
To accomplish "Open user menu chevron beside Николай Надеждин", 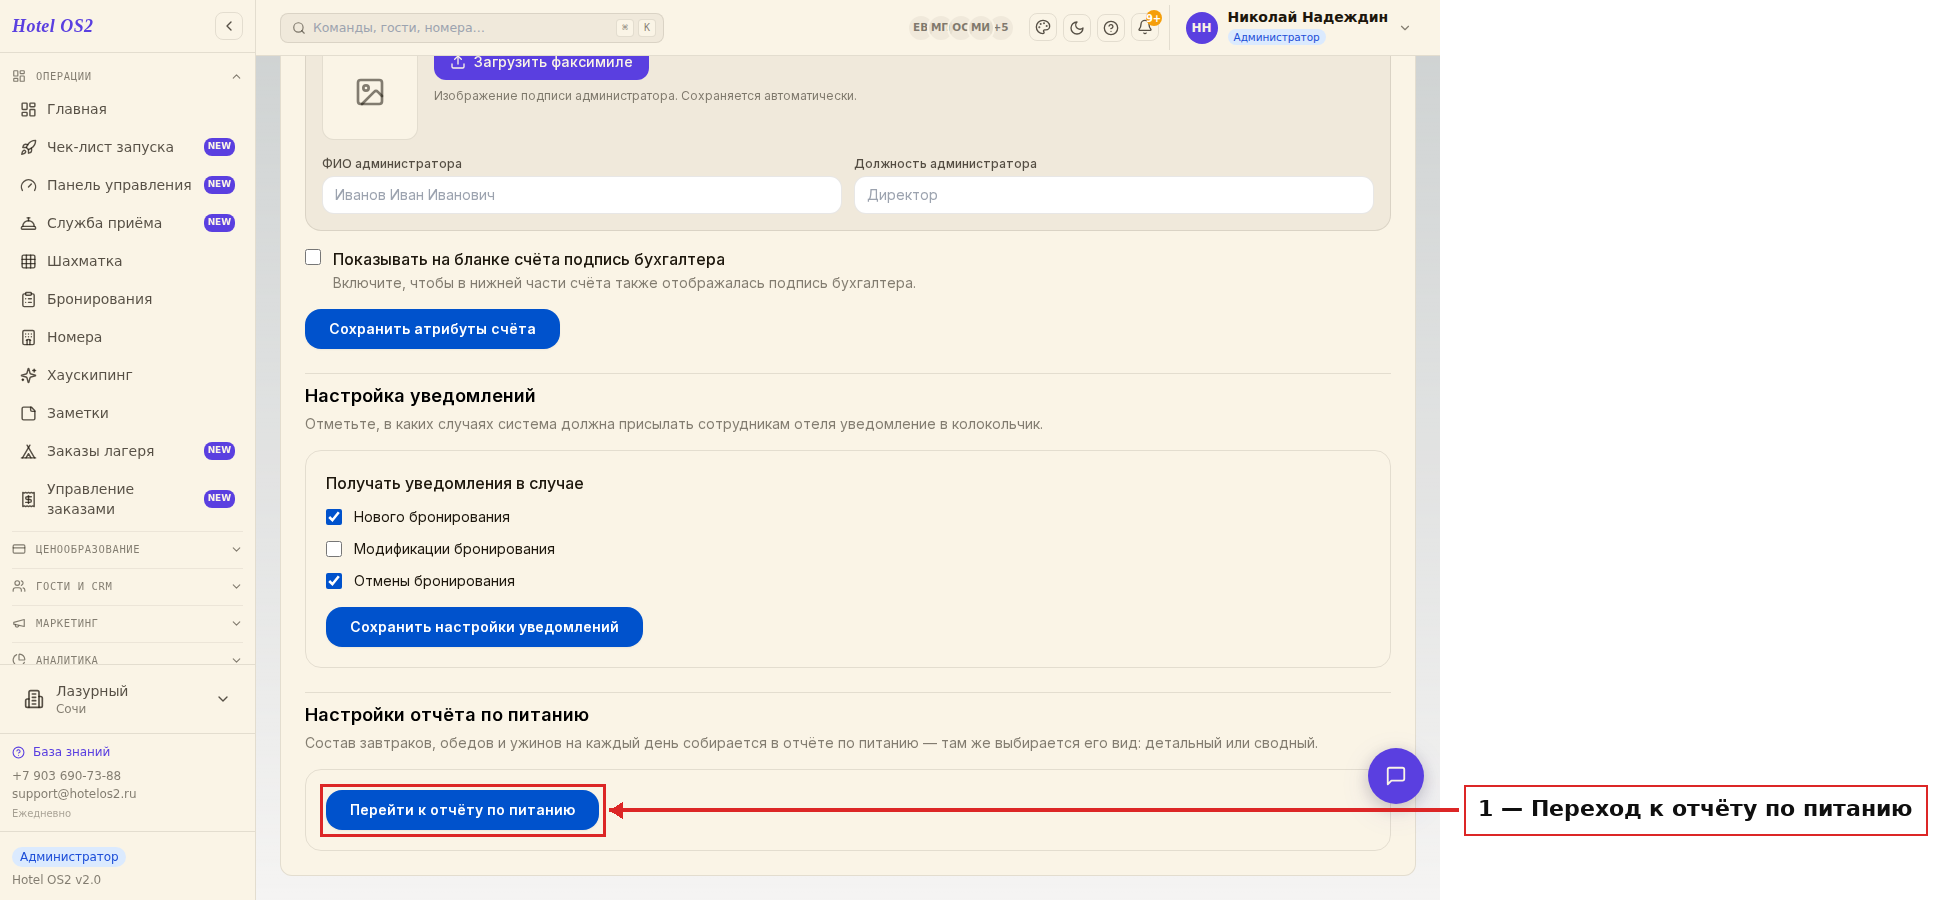I will [x=1405, y=28].
